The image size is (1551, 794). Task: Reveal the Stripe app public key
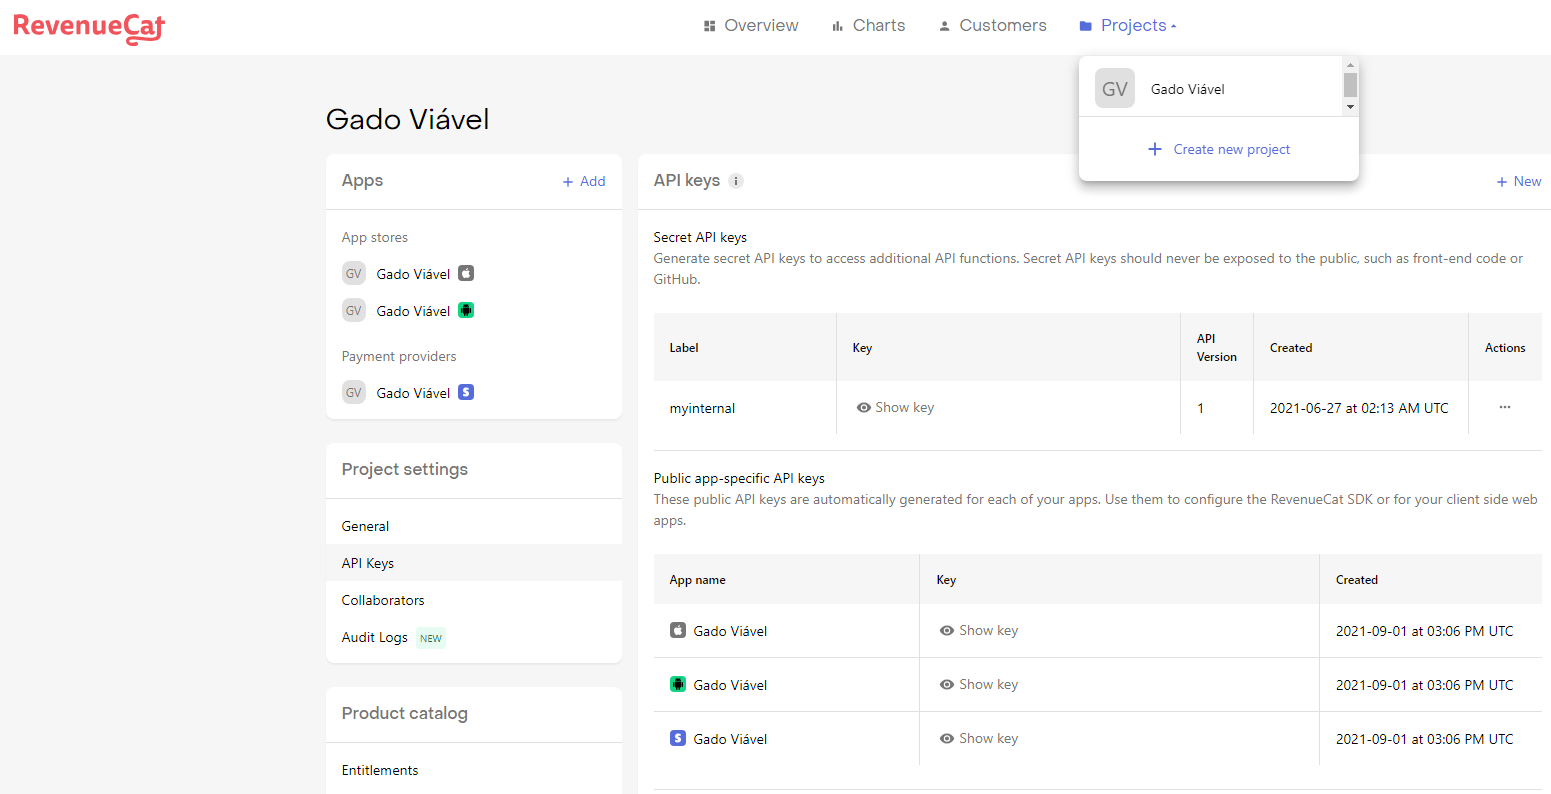tap(979, 739)
